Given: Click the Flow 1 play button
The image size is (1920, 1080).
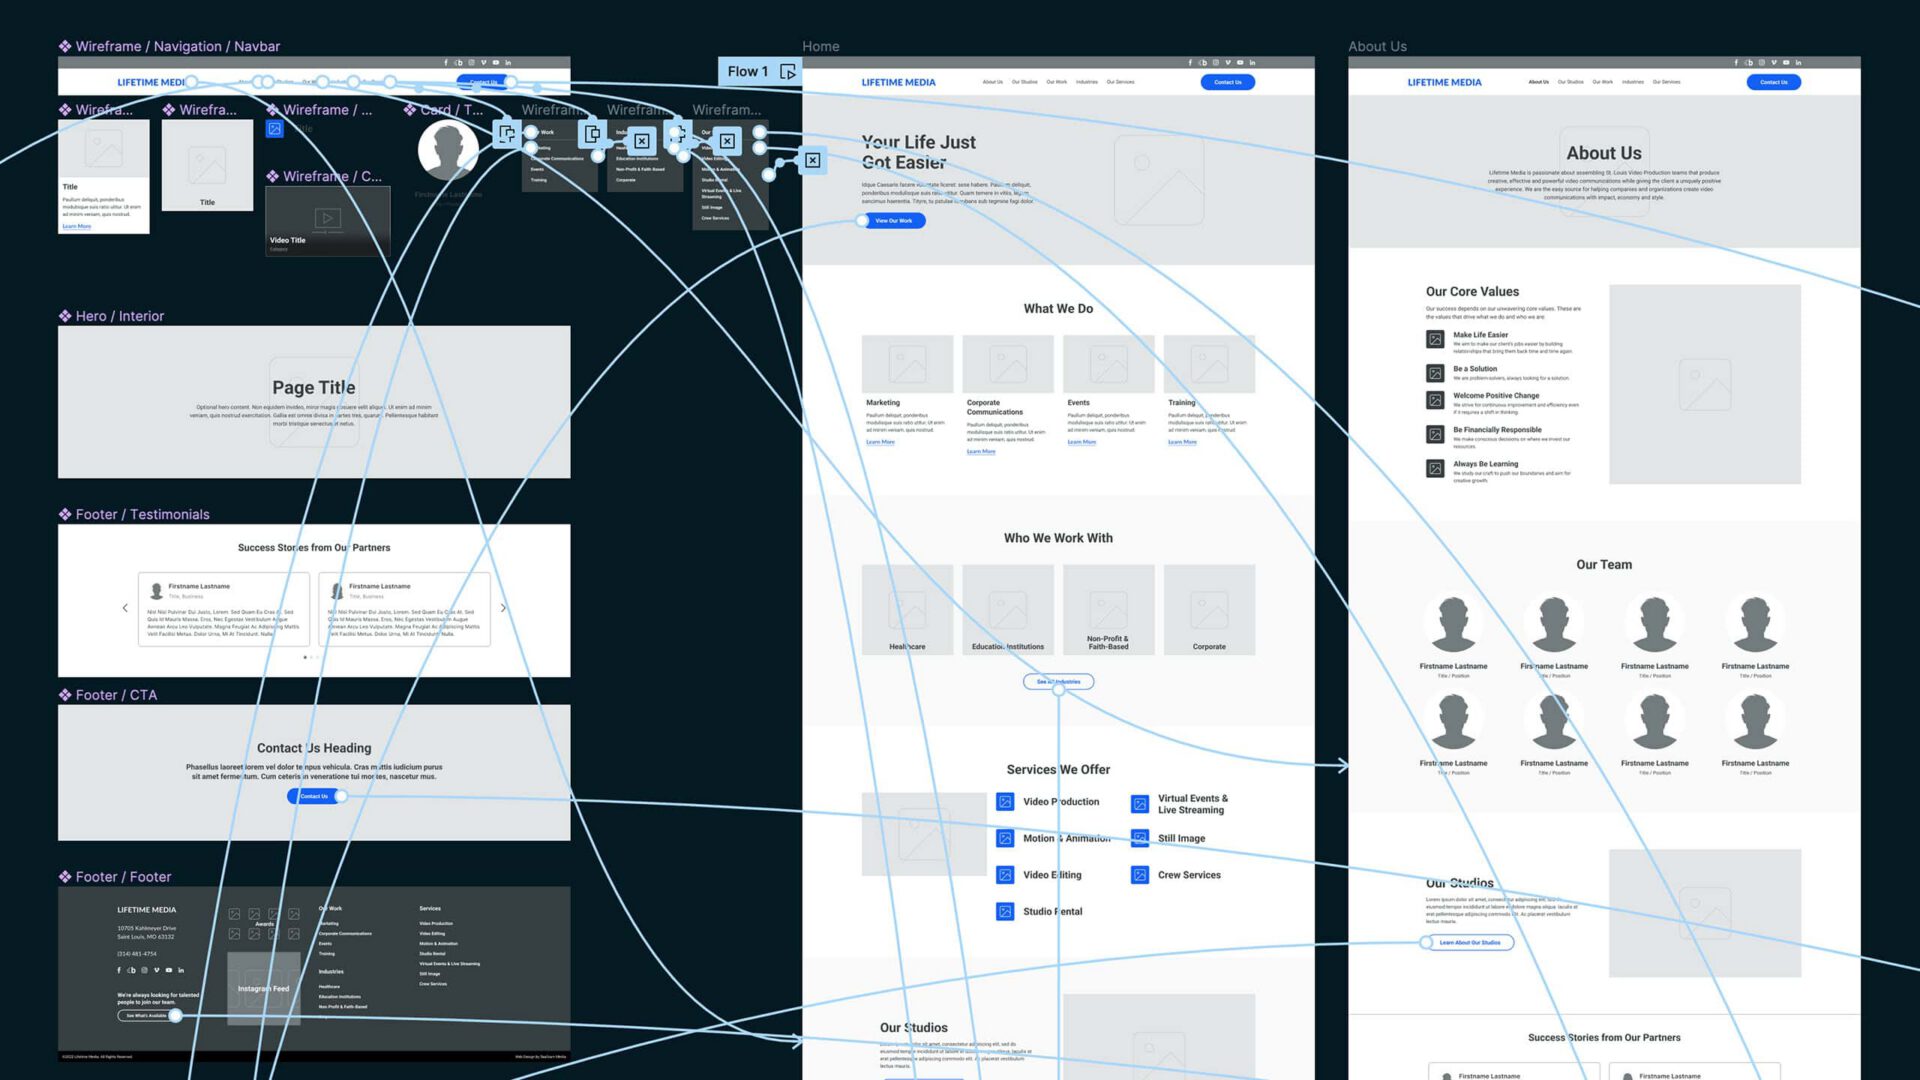Looking at the screenshot, I should (790, 71).
